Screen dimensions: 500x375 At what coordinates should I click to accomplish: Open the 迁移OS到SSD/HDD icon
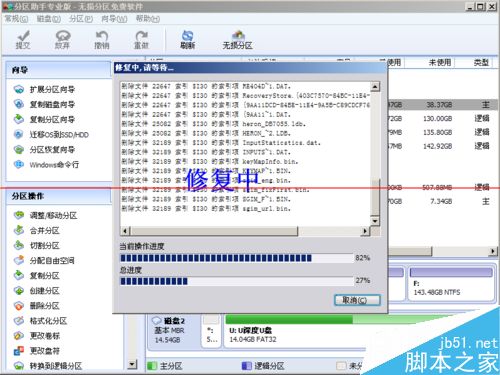coord(19,135)
